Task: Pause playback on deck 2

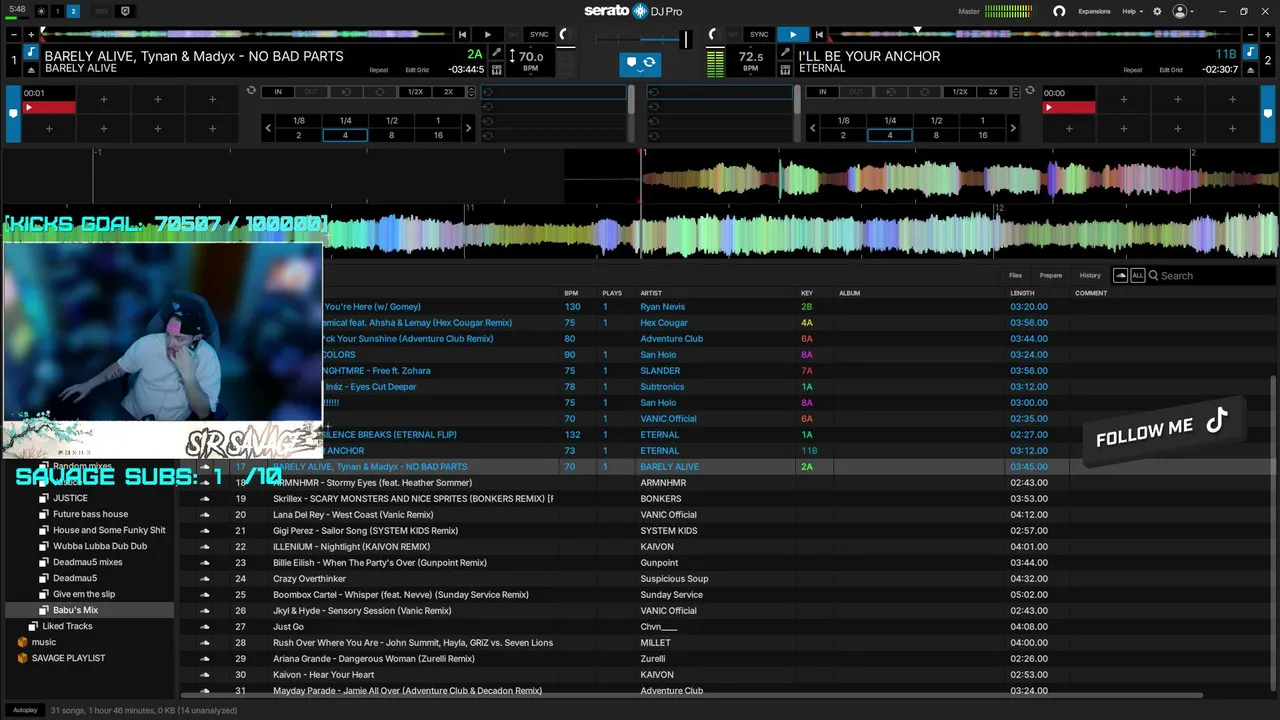Action: click(x=793, y=35)
